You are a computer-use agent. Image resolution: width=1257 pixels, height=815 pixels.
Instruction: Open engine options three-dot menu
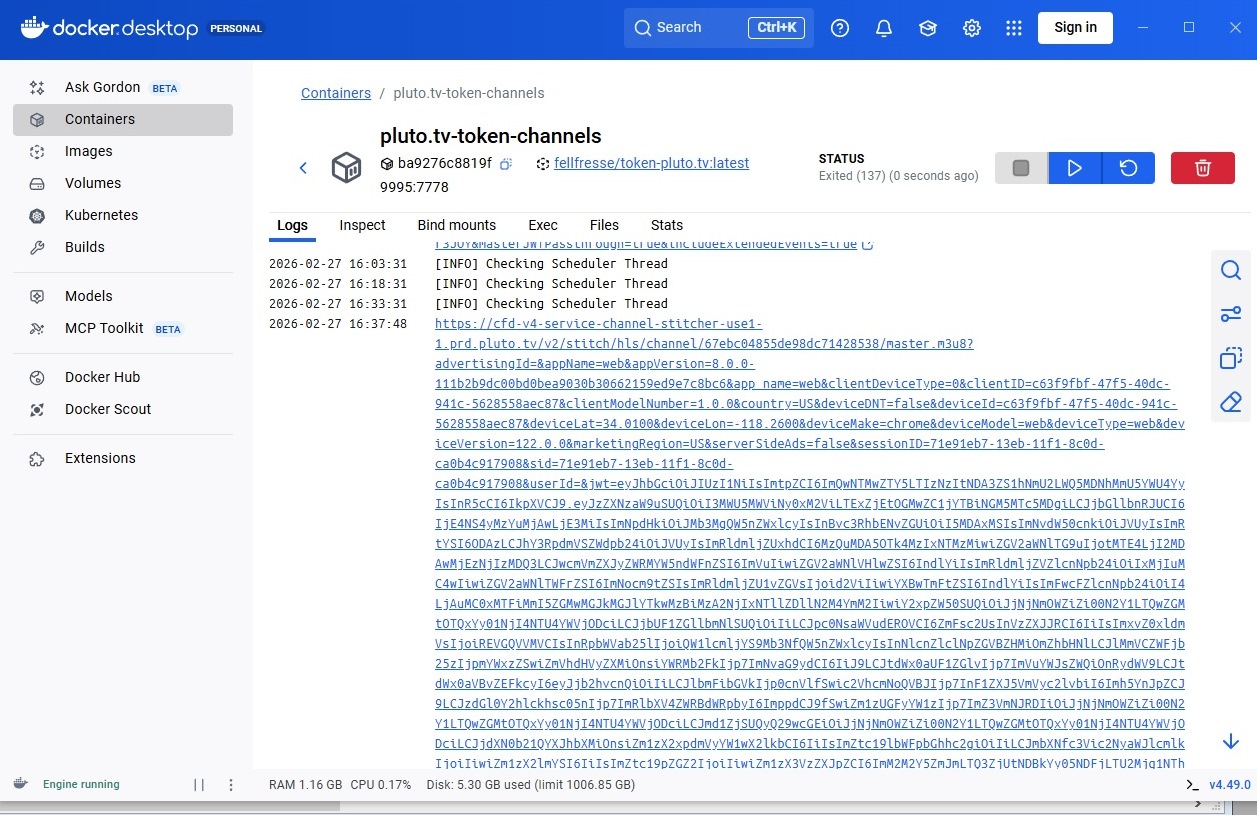(x=231, y=785)
